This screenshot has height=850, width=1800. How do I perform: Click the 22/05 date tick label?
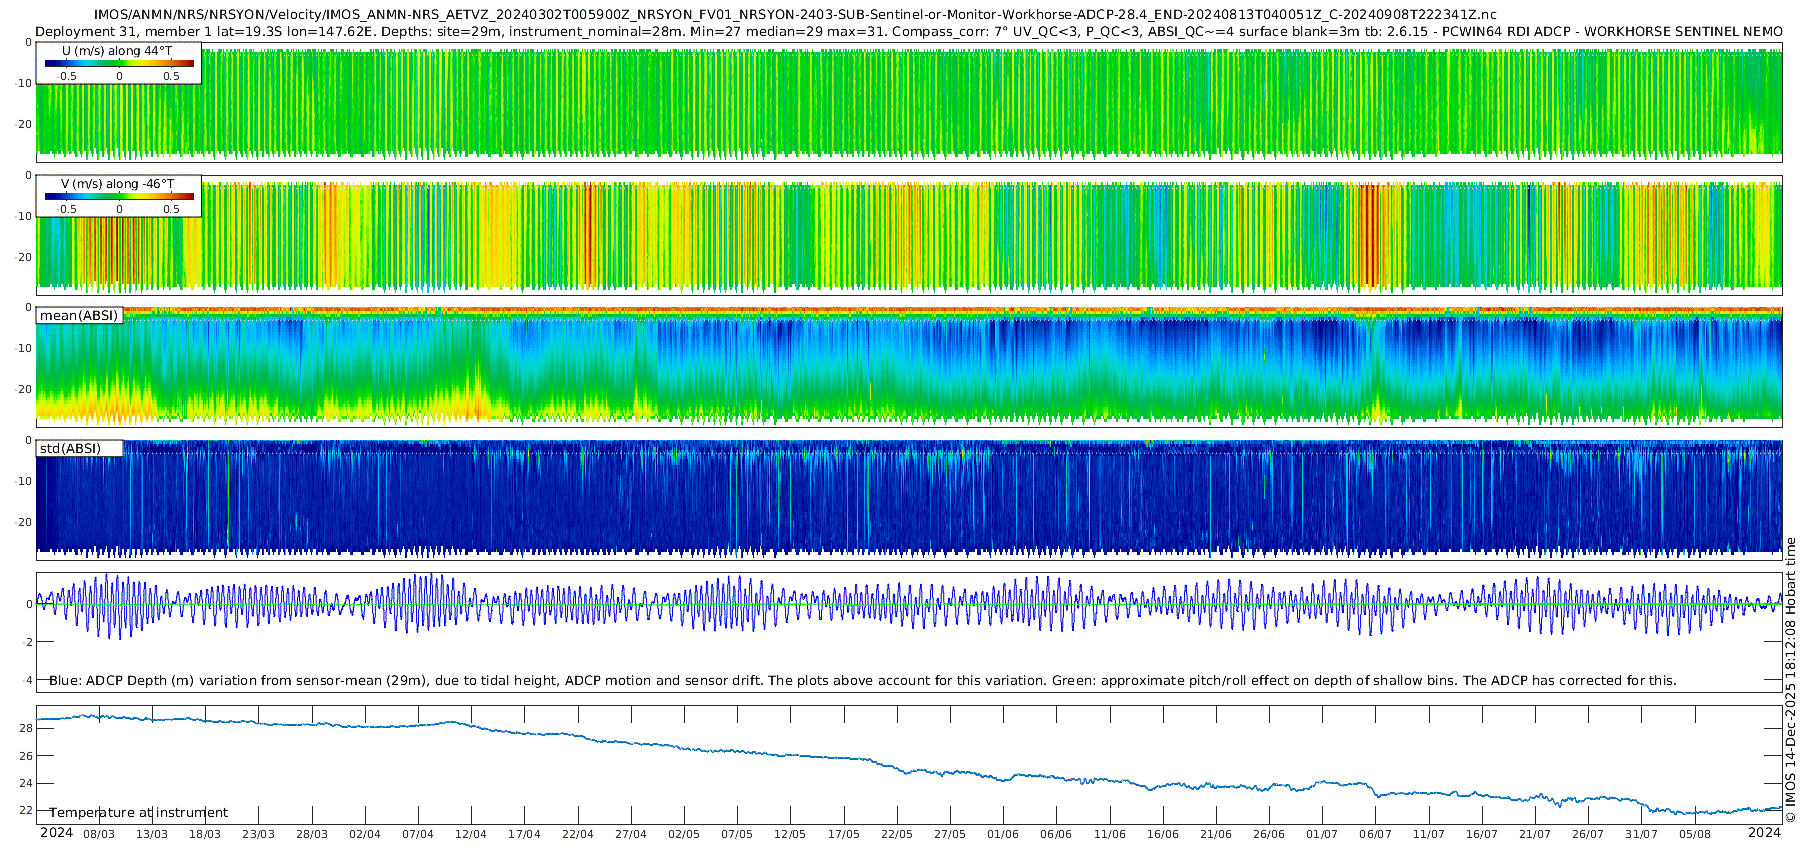[897, 834]
